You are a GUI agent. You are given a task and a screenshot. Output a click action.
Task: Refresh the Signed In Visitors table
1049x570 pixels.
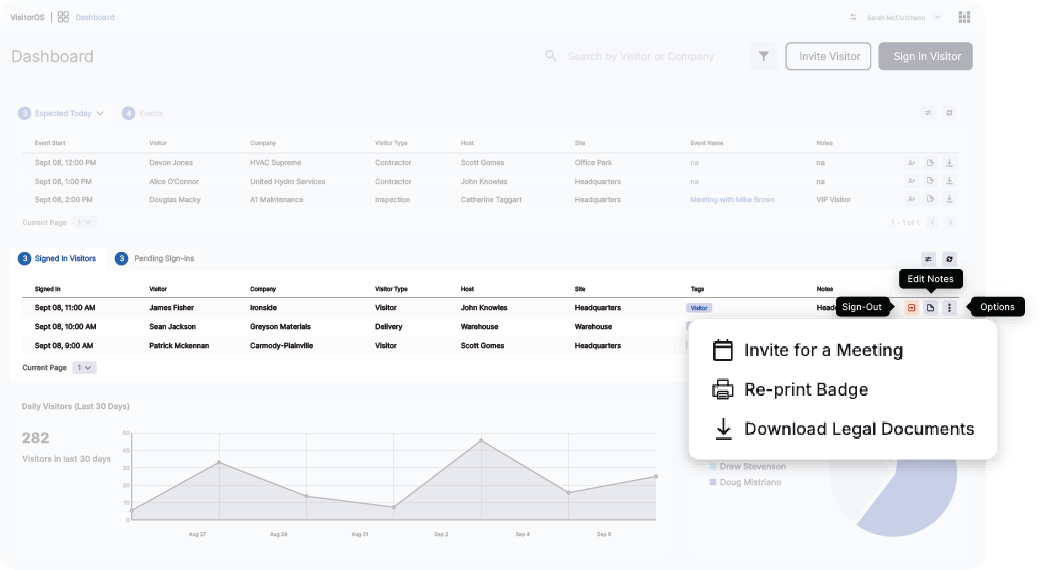pos(949,259)
